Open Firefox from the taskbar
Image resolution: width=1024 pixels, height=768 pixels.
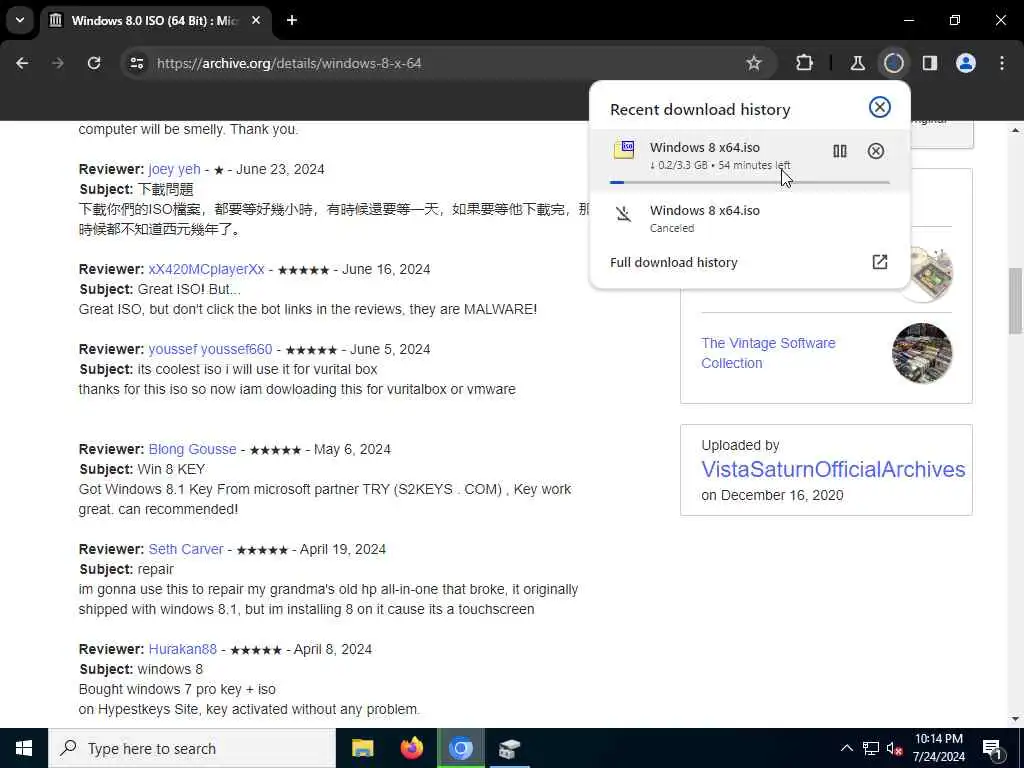[x=411, y=748]
